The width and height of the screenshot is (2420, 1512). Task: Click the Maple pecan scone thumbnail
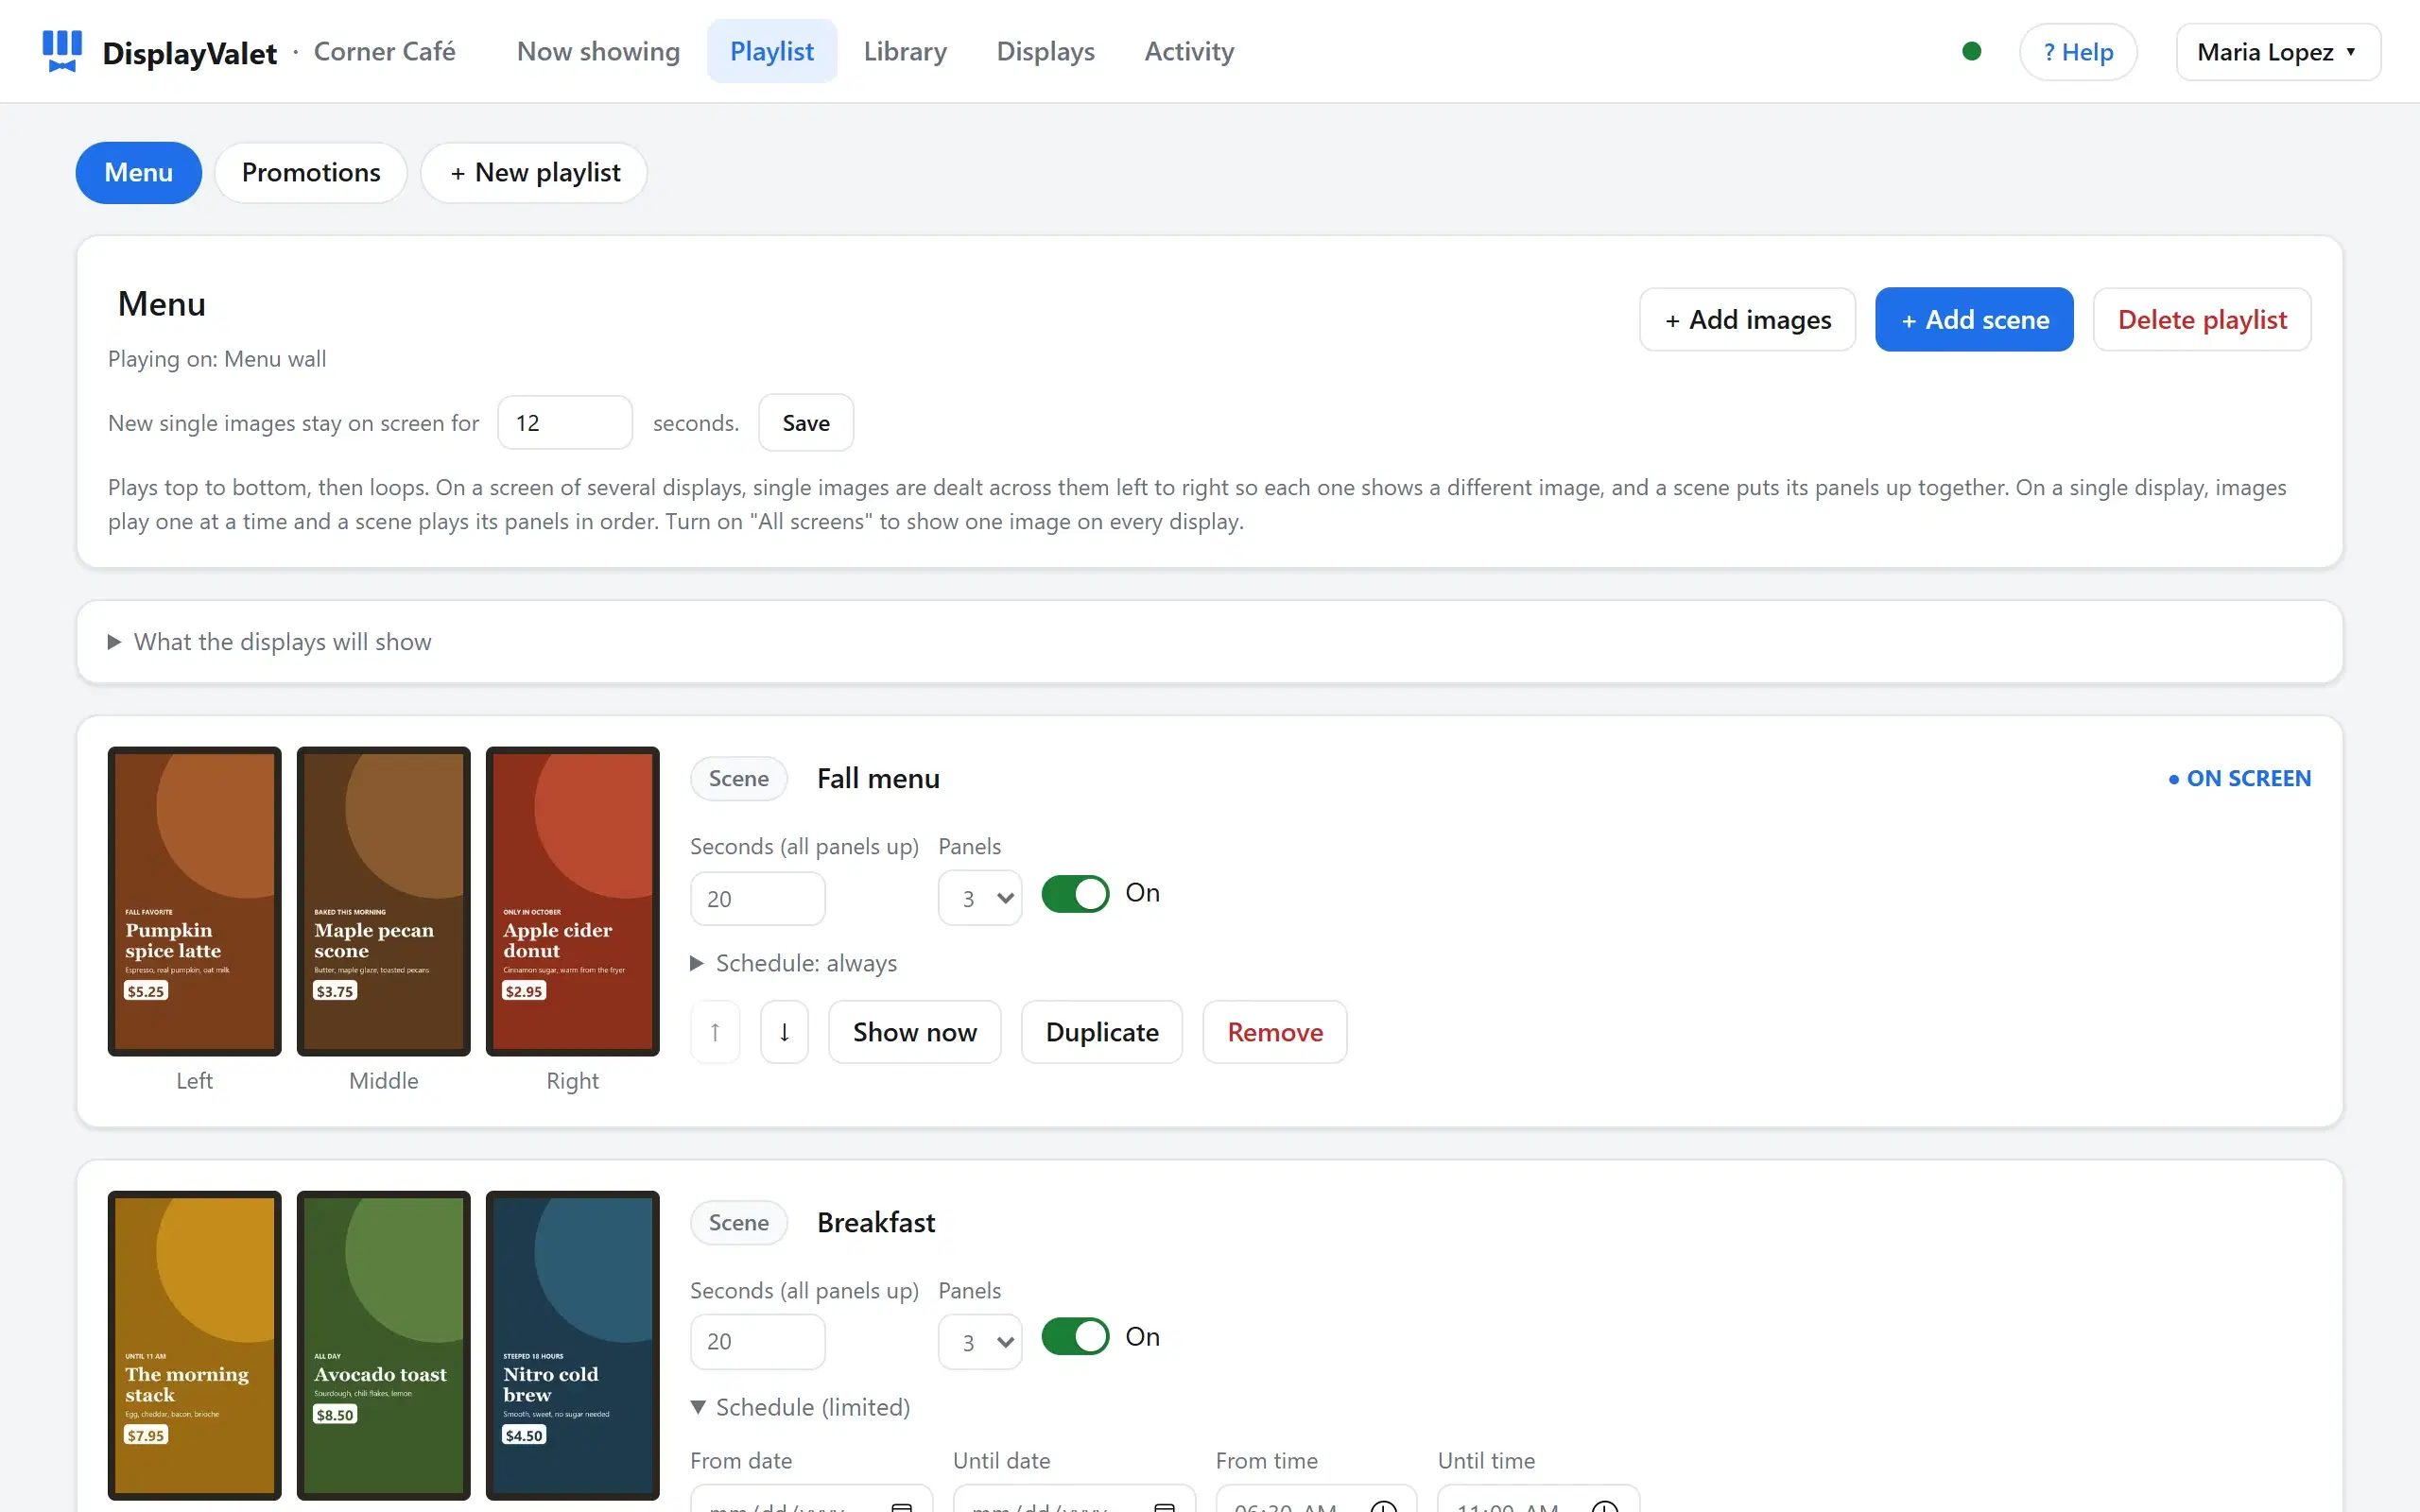[383, 901]
